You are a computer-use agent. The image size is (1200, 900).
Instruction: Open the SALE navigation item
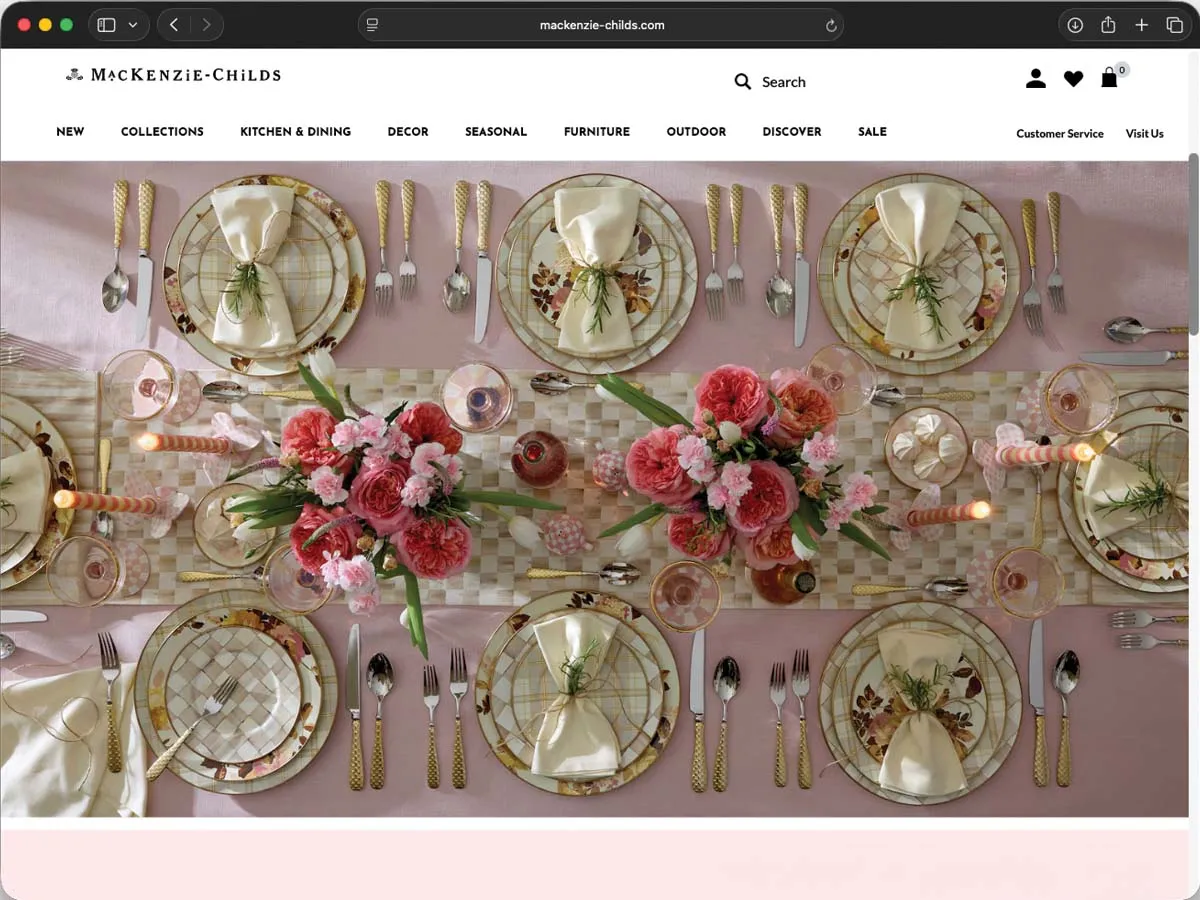click(872, 131)
